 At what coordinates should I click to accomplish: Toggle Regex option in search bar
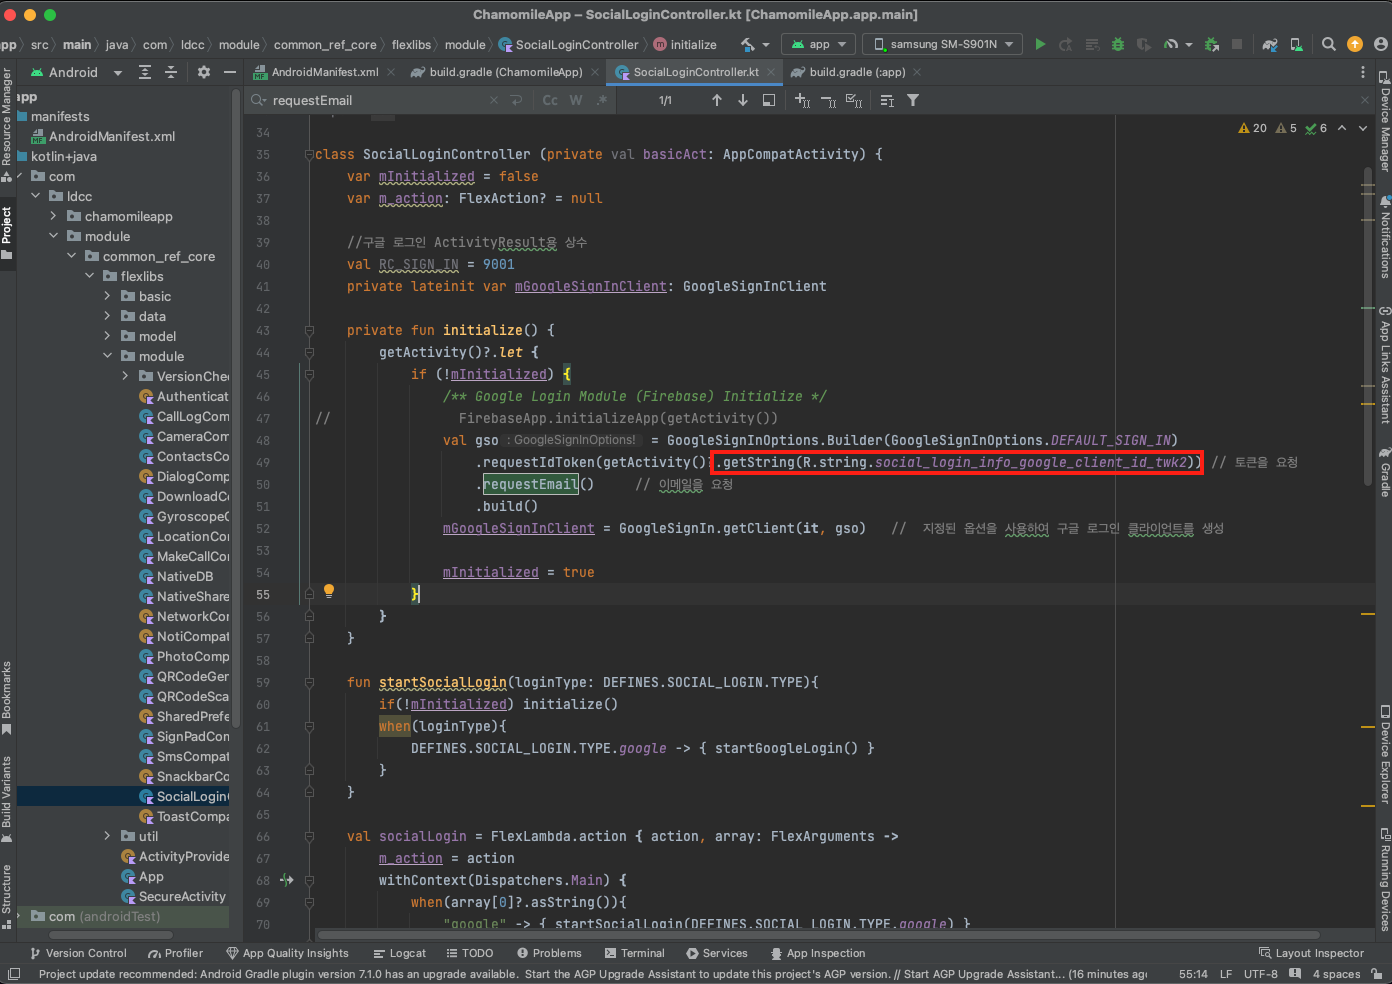[x=602, y=100]
